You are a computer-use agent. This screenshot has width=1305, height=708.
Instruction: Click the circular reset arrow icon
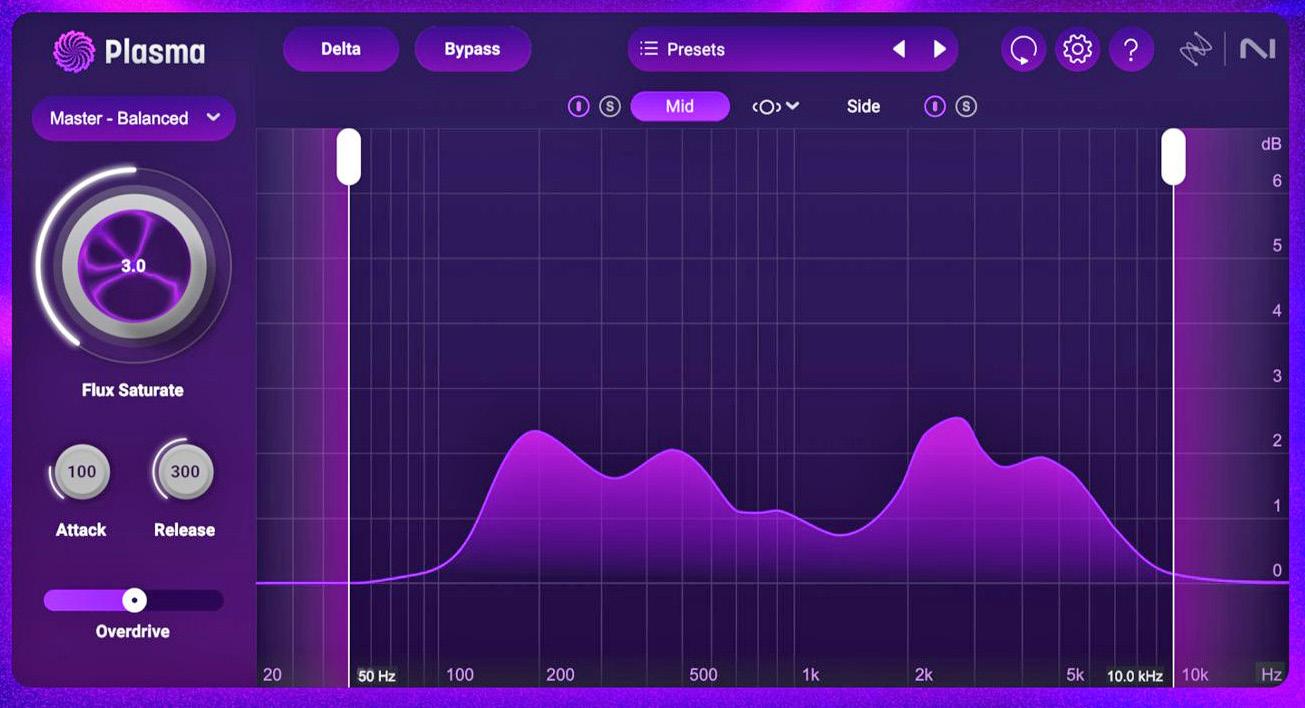[x=1023, y=49]
